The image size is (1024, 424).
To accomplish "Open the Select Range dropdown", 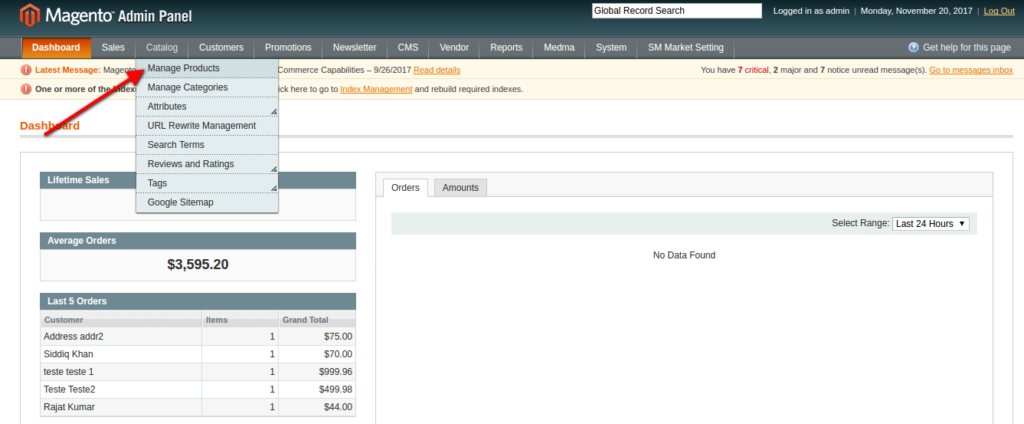I will (x=931, y=223).
